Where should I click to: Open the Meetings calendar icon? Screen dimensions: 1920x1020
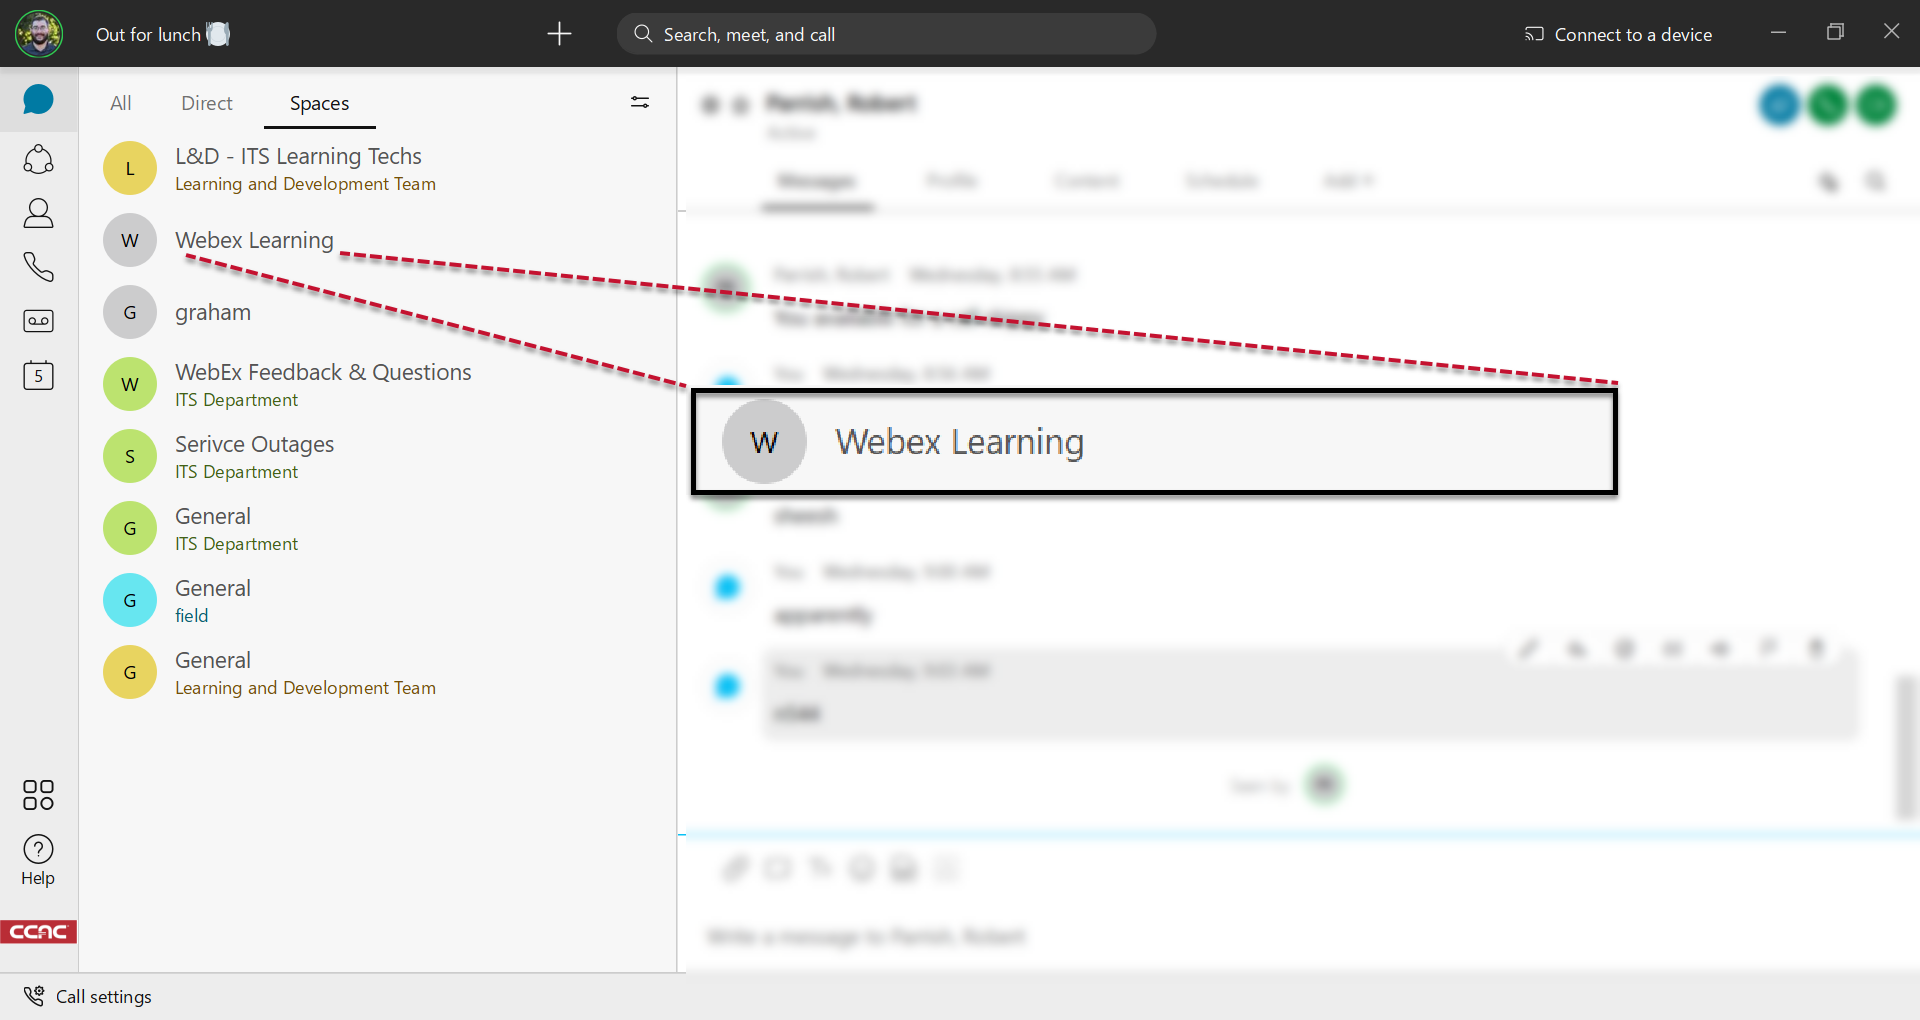[x=38, y=375]
